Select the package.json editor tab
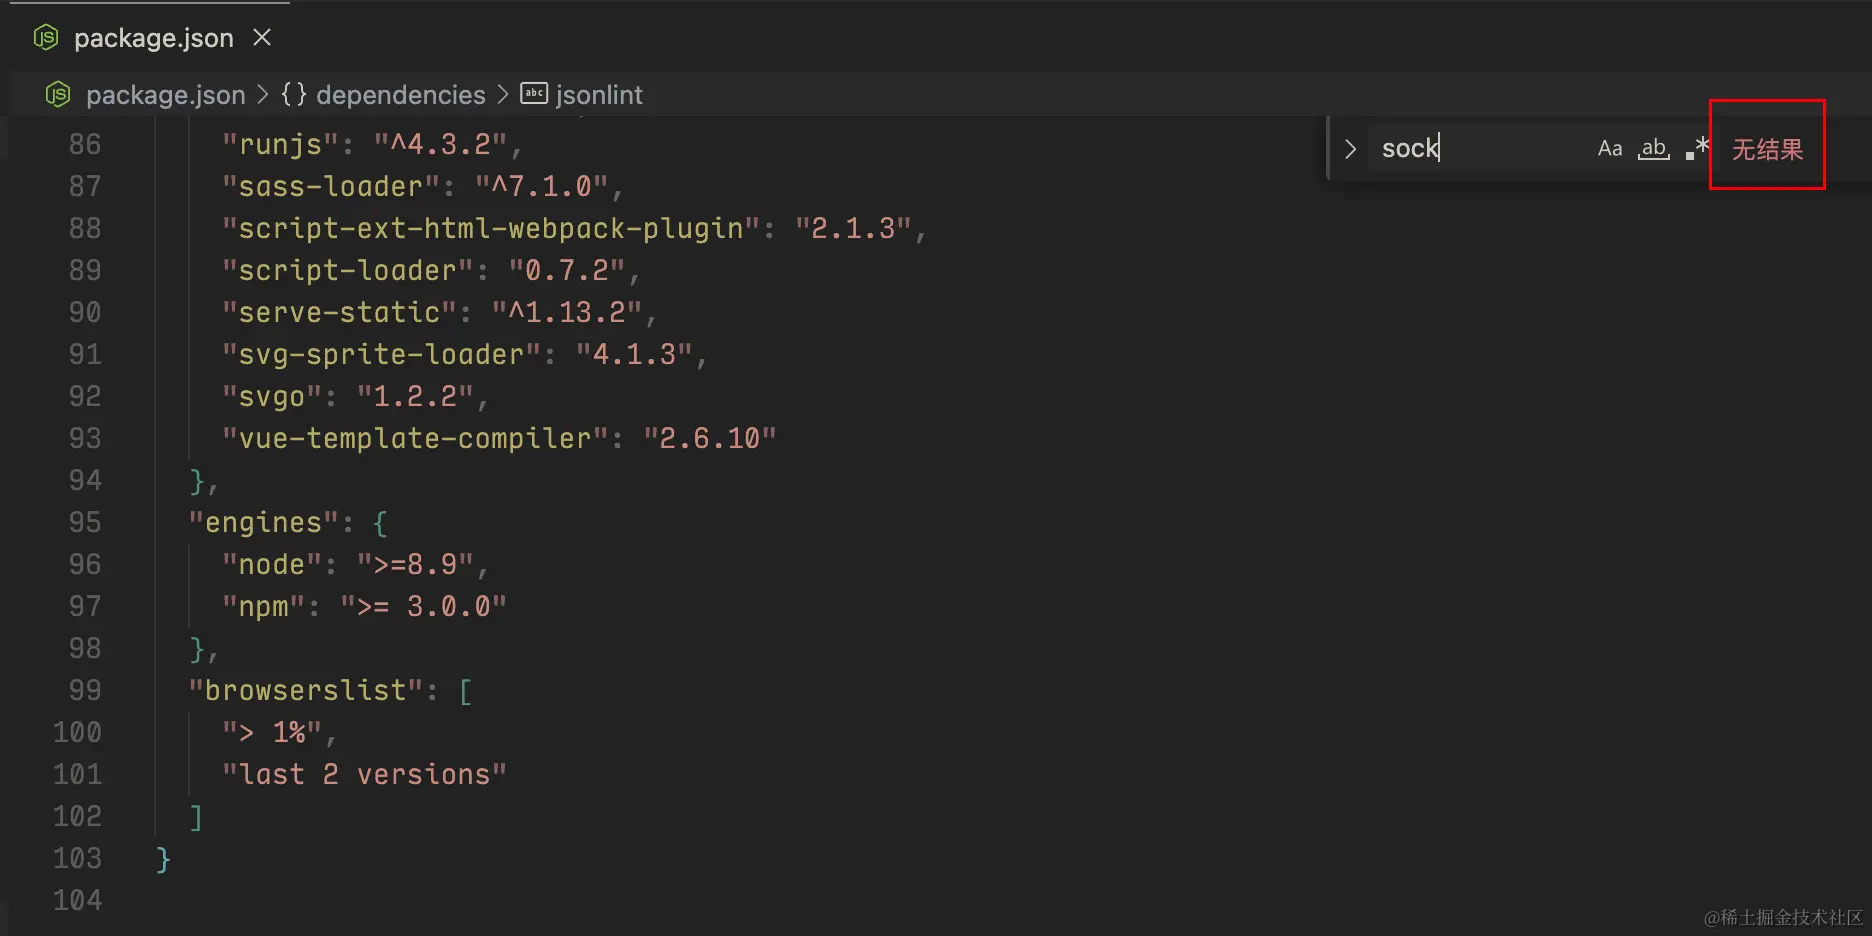 [x=150, y=38]
